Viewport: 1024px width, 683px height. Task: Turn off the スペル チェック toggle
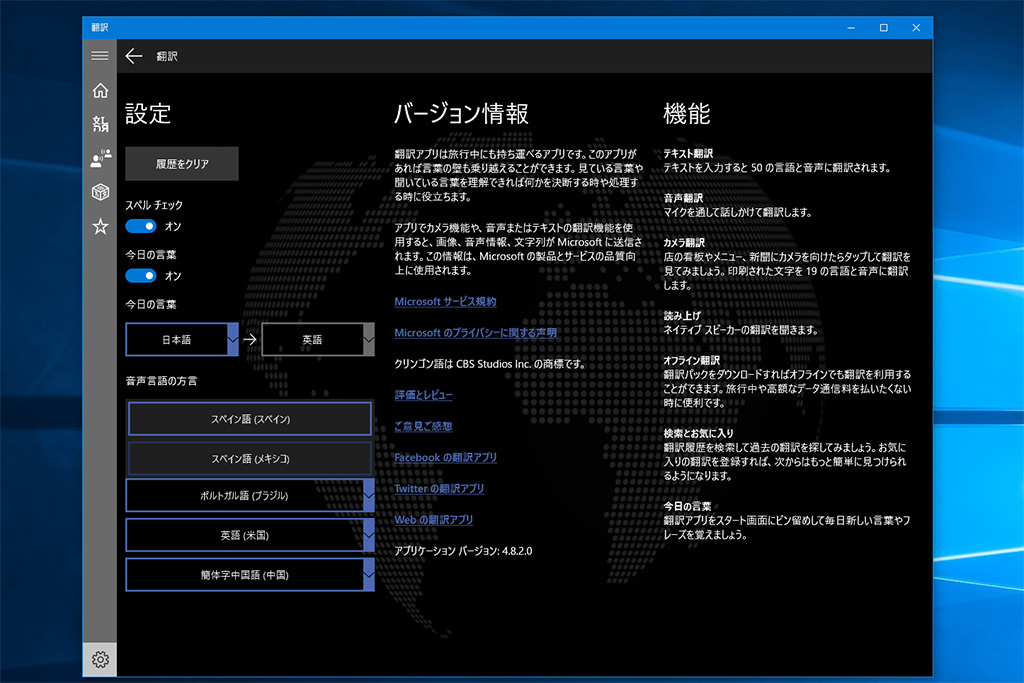(x=141, y=226)
